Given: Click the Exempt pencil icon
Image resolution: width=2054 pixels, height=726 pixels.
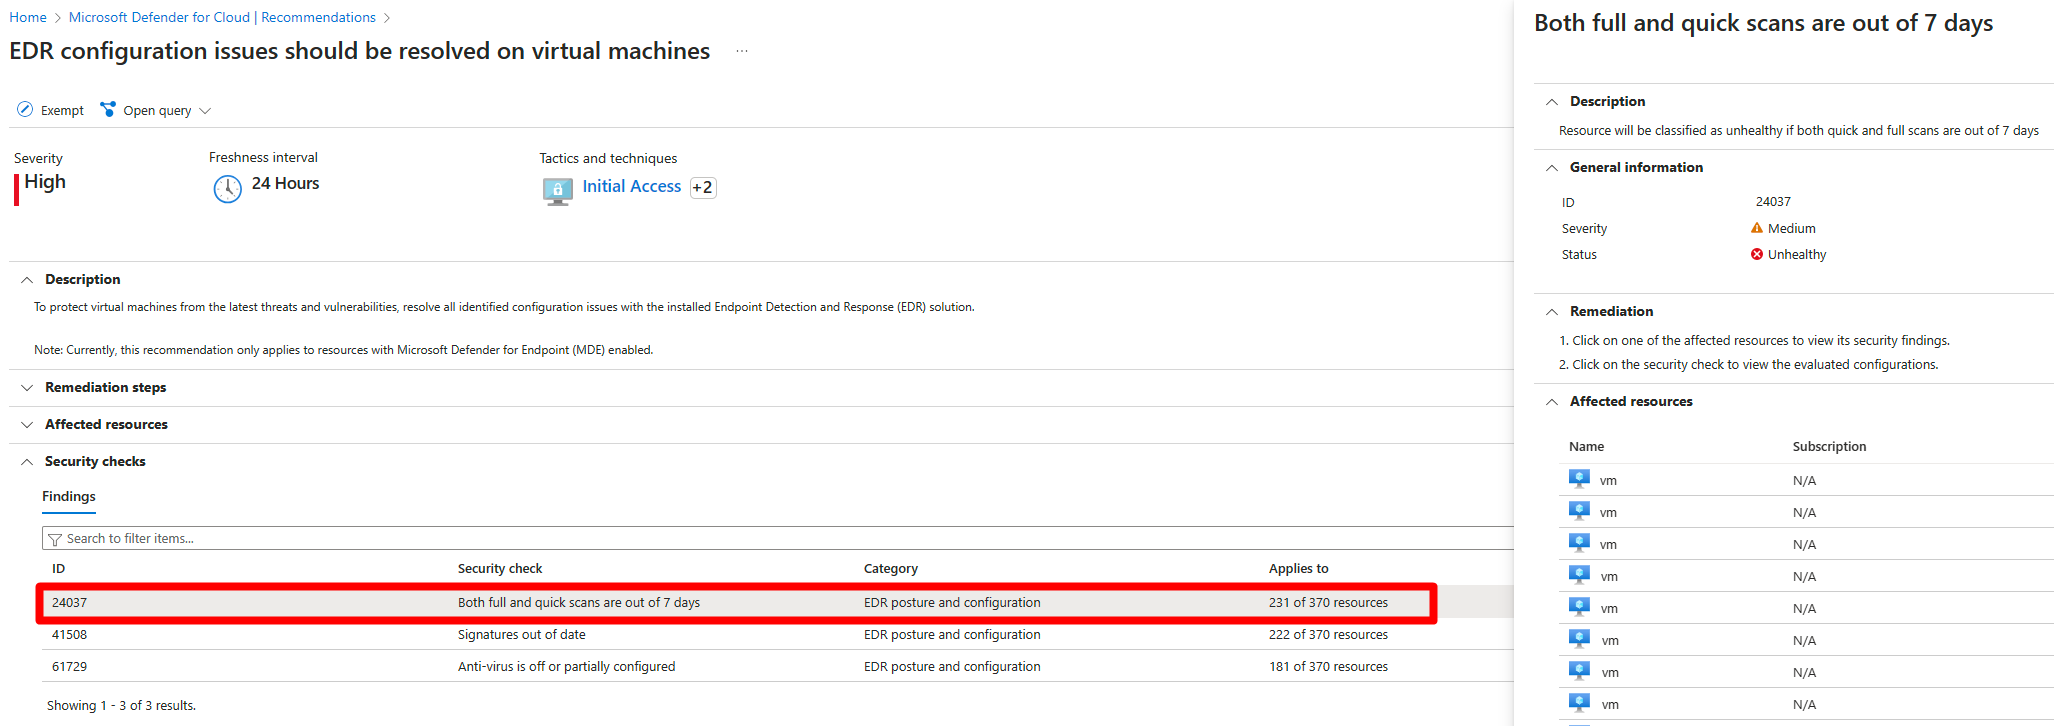Looking at the screenshot, I should click(x=25, y=110).
